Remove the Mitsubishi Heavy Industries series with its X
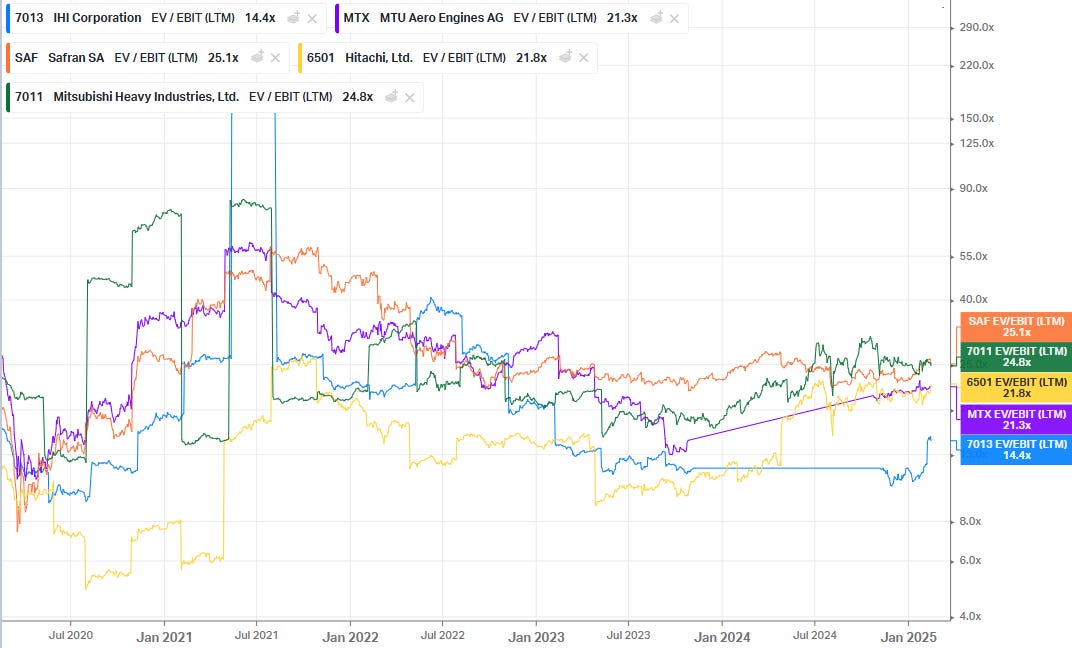1072x648 pixels. [410, 98]
